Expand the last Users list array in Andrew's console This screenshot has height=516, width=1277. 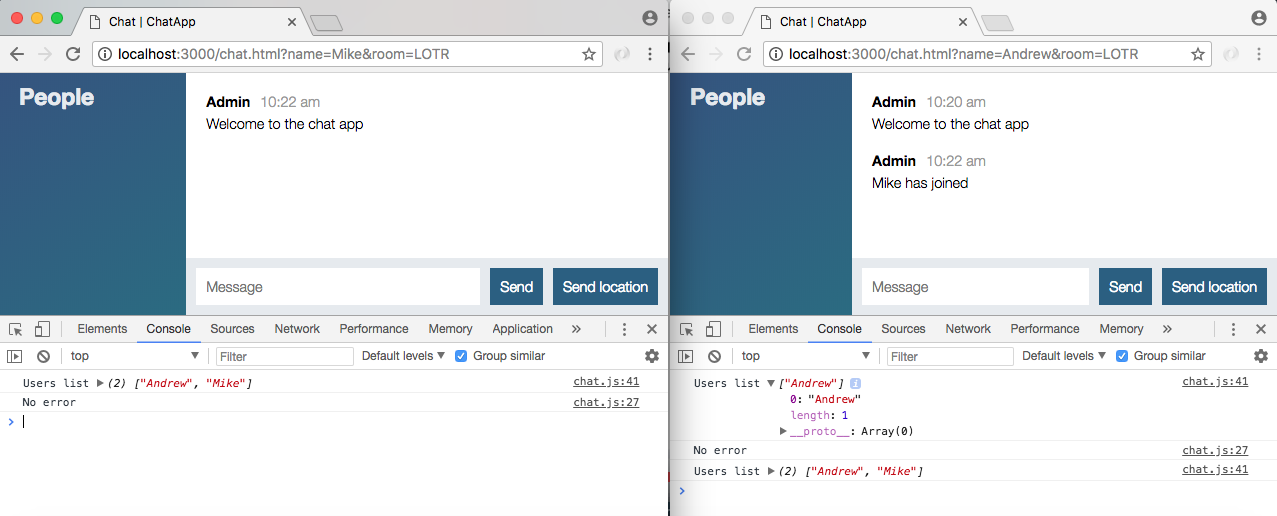(771, 471)
